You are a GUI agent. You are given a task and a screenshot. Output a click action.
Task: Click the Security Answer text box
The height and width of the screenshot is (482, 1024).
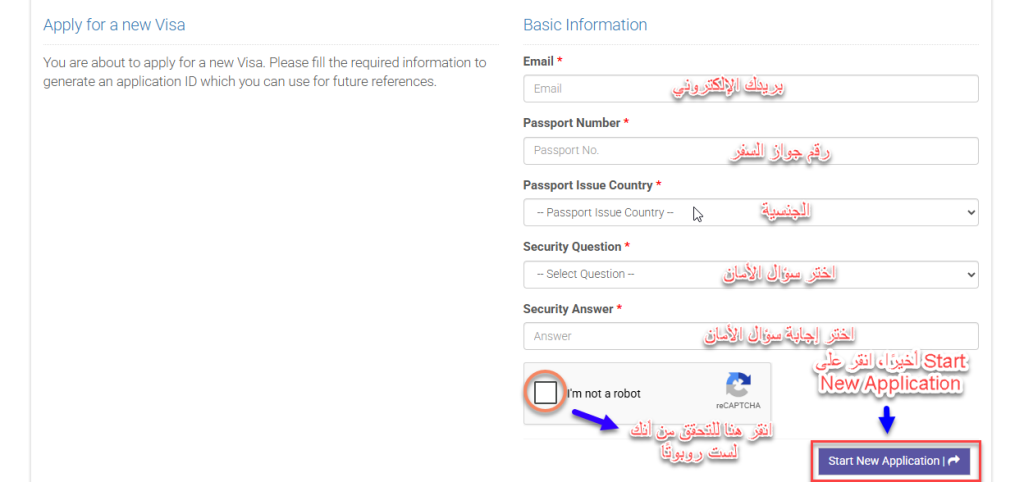[750, 336]
